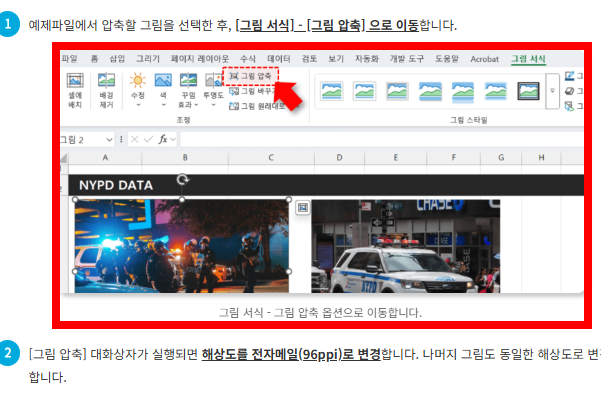Select column B header
The image size is (601, 398).
[185, 158]
